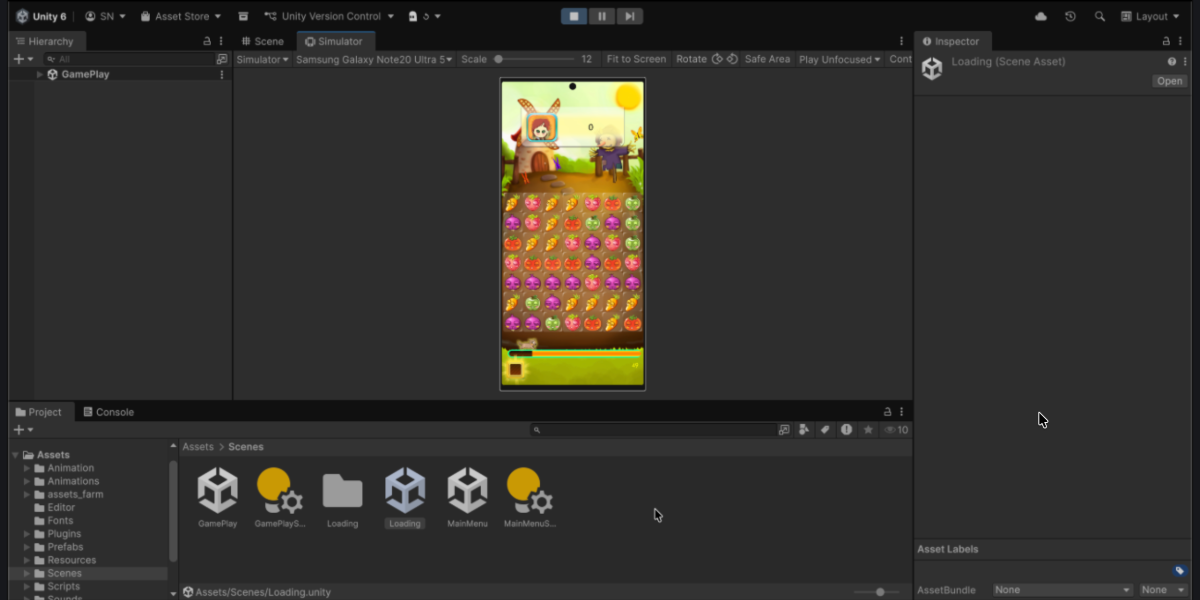This screenshot has width=1200, height=600.
Task: Adjust the Scale slider
Action: point(535,59)
